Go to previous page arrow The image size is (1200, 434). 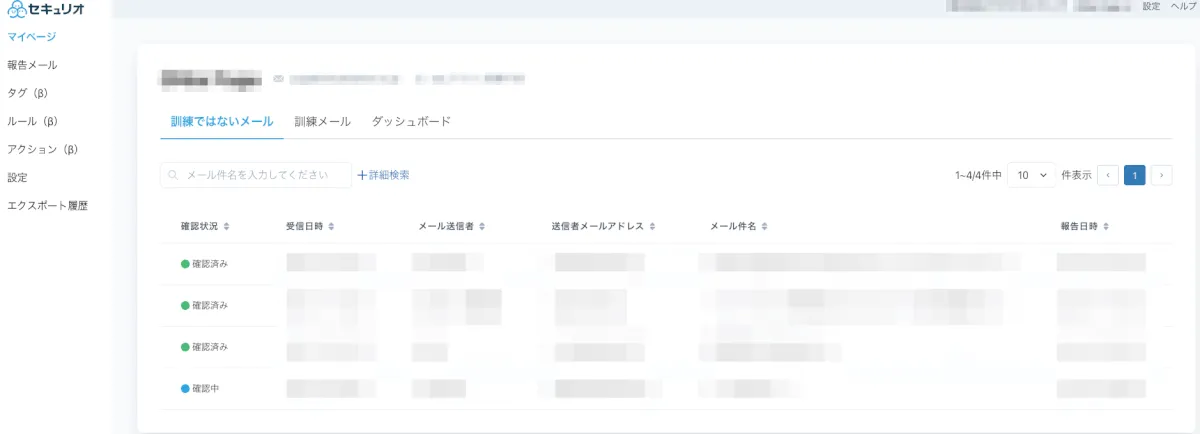tap(1108, 175)
